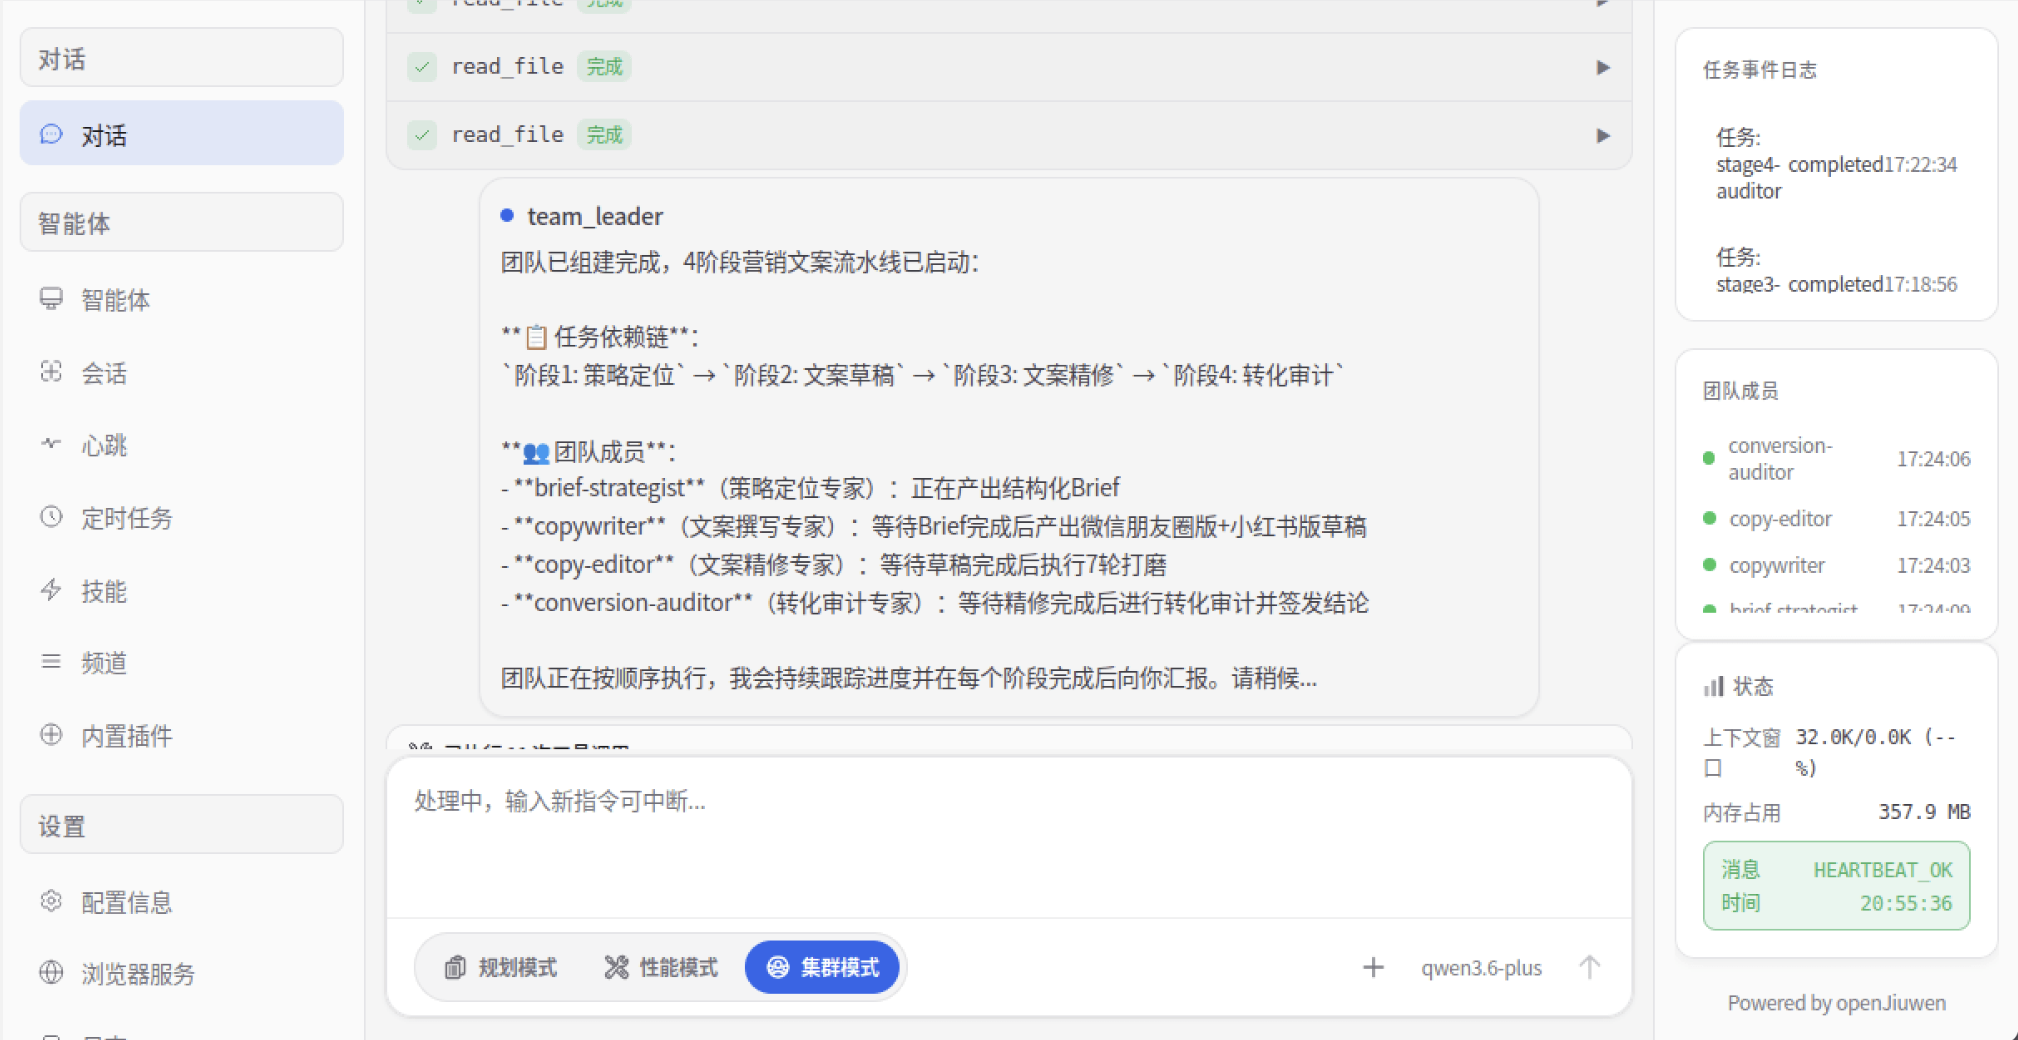The width and height of the screenshot is (2018, 1040).
Task: Select conversion-auditor team member
Action: (x=1836, y=459)
